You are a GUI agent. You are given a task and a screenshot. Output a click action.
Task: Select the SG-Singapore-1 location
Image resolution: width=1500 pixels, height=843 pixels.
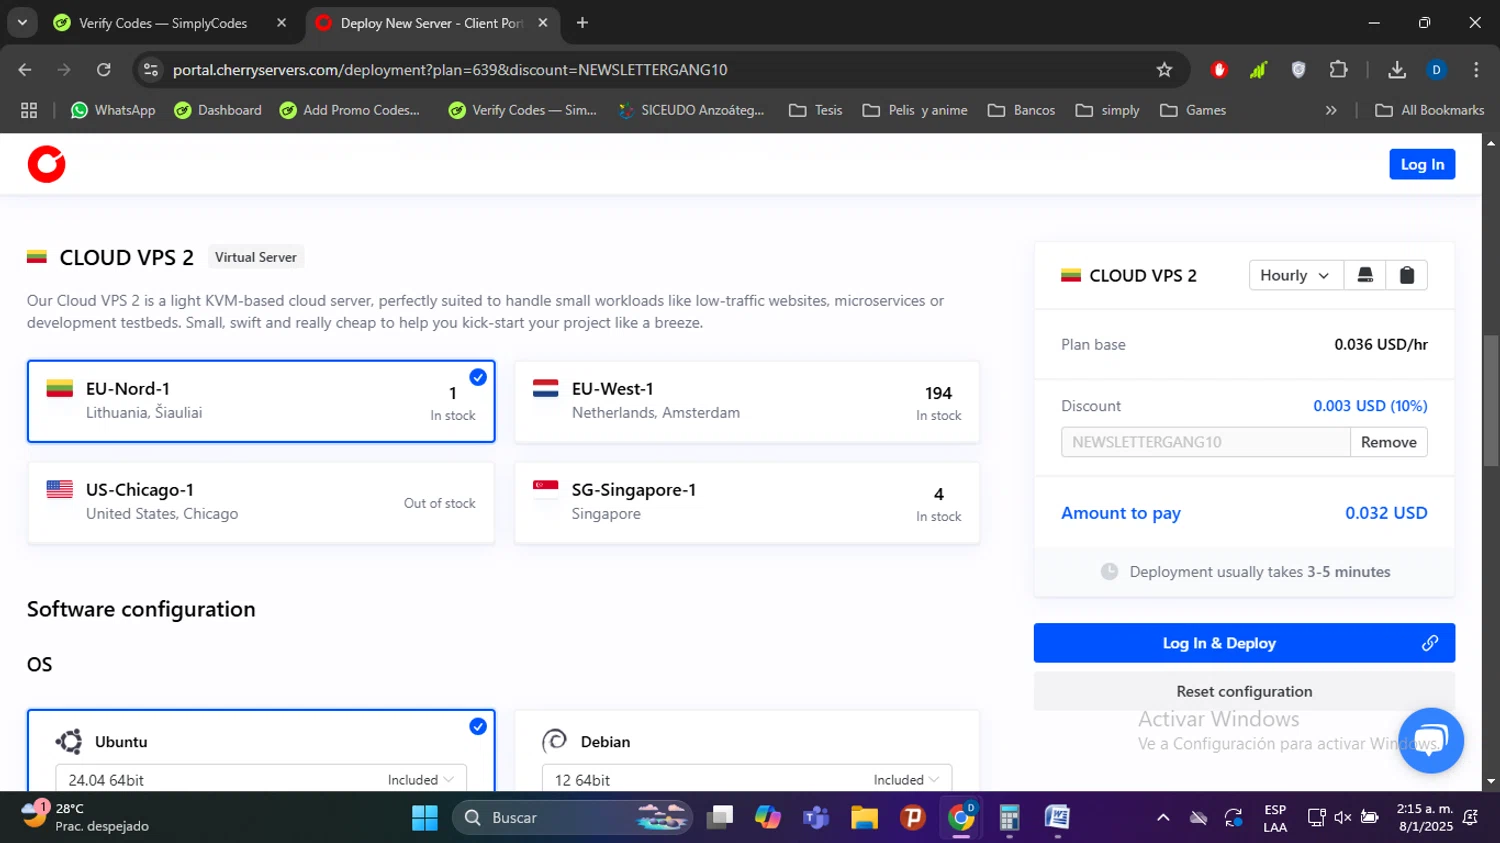click(x=747, y=502)
